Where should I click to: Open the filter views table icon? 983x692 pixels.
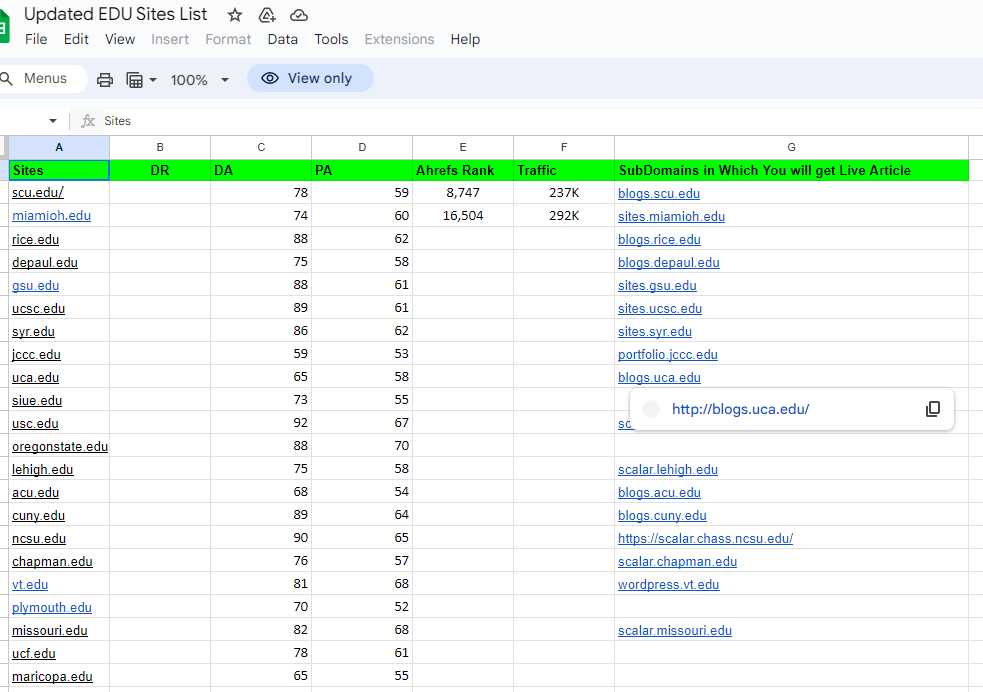point(134,80)
